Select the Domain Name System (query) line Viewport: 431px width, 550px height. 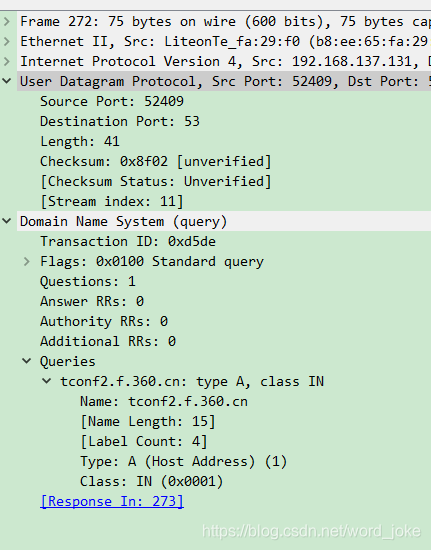(225, 221)
